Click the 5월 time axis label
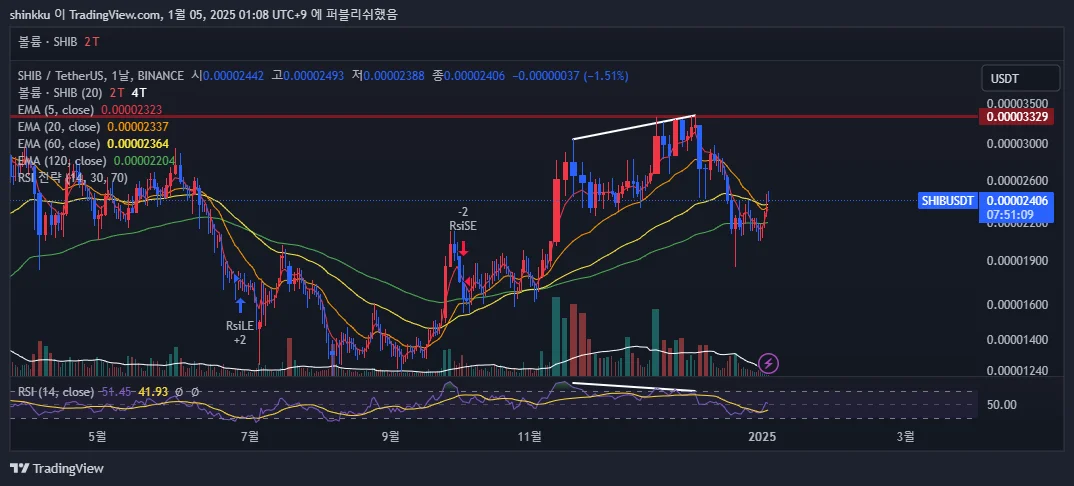This screenshot has height=486, width=1074. pos(97,435)
